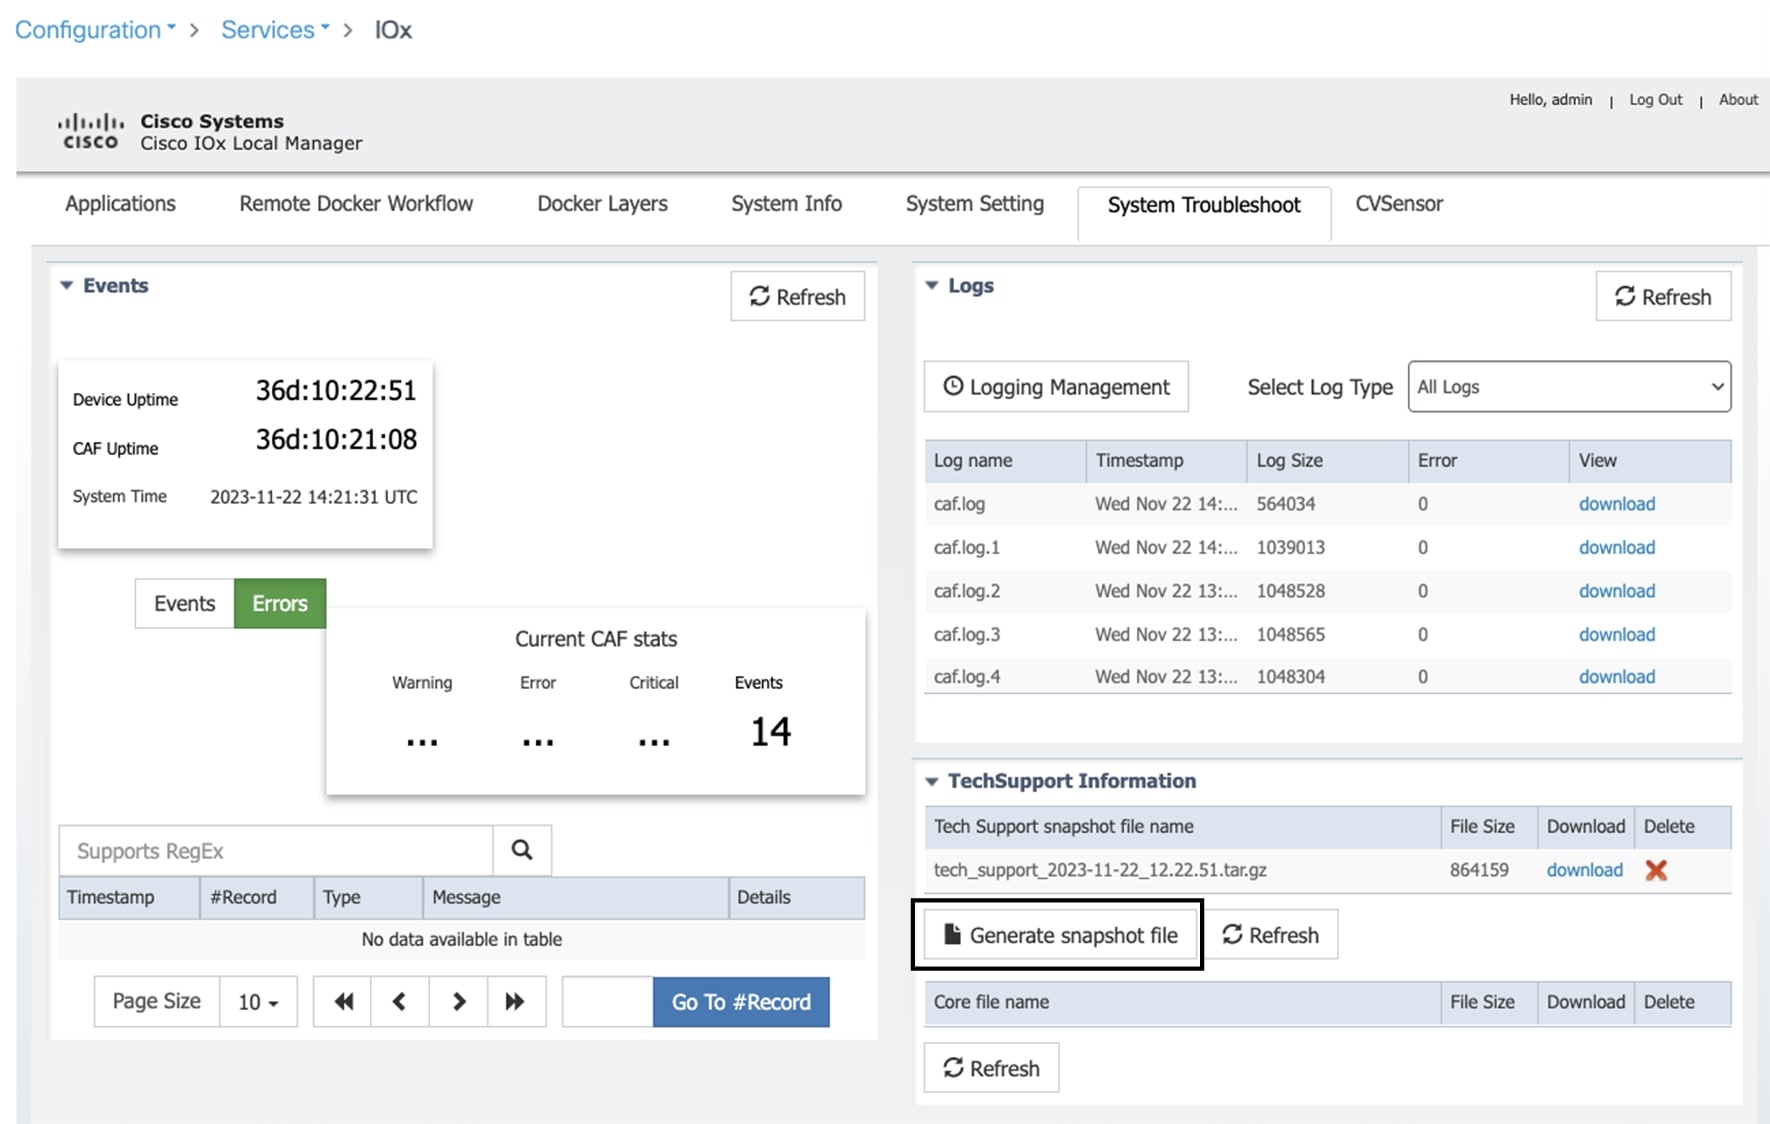
Task: Collapse the TechSupport Information section
Action: click(x=932, y=781)
